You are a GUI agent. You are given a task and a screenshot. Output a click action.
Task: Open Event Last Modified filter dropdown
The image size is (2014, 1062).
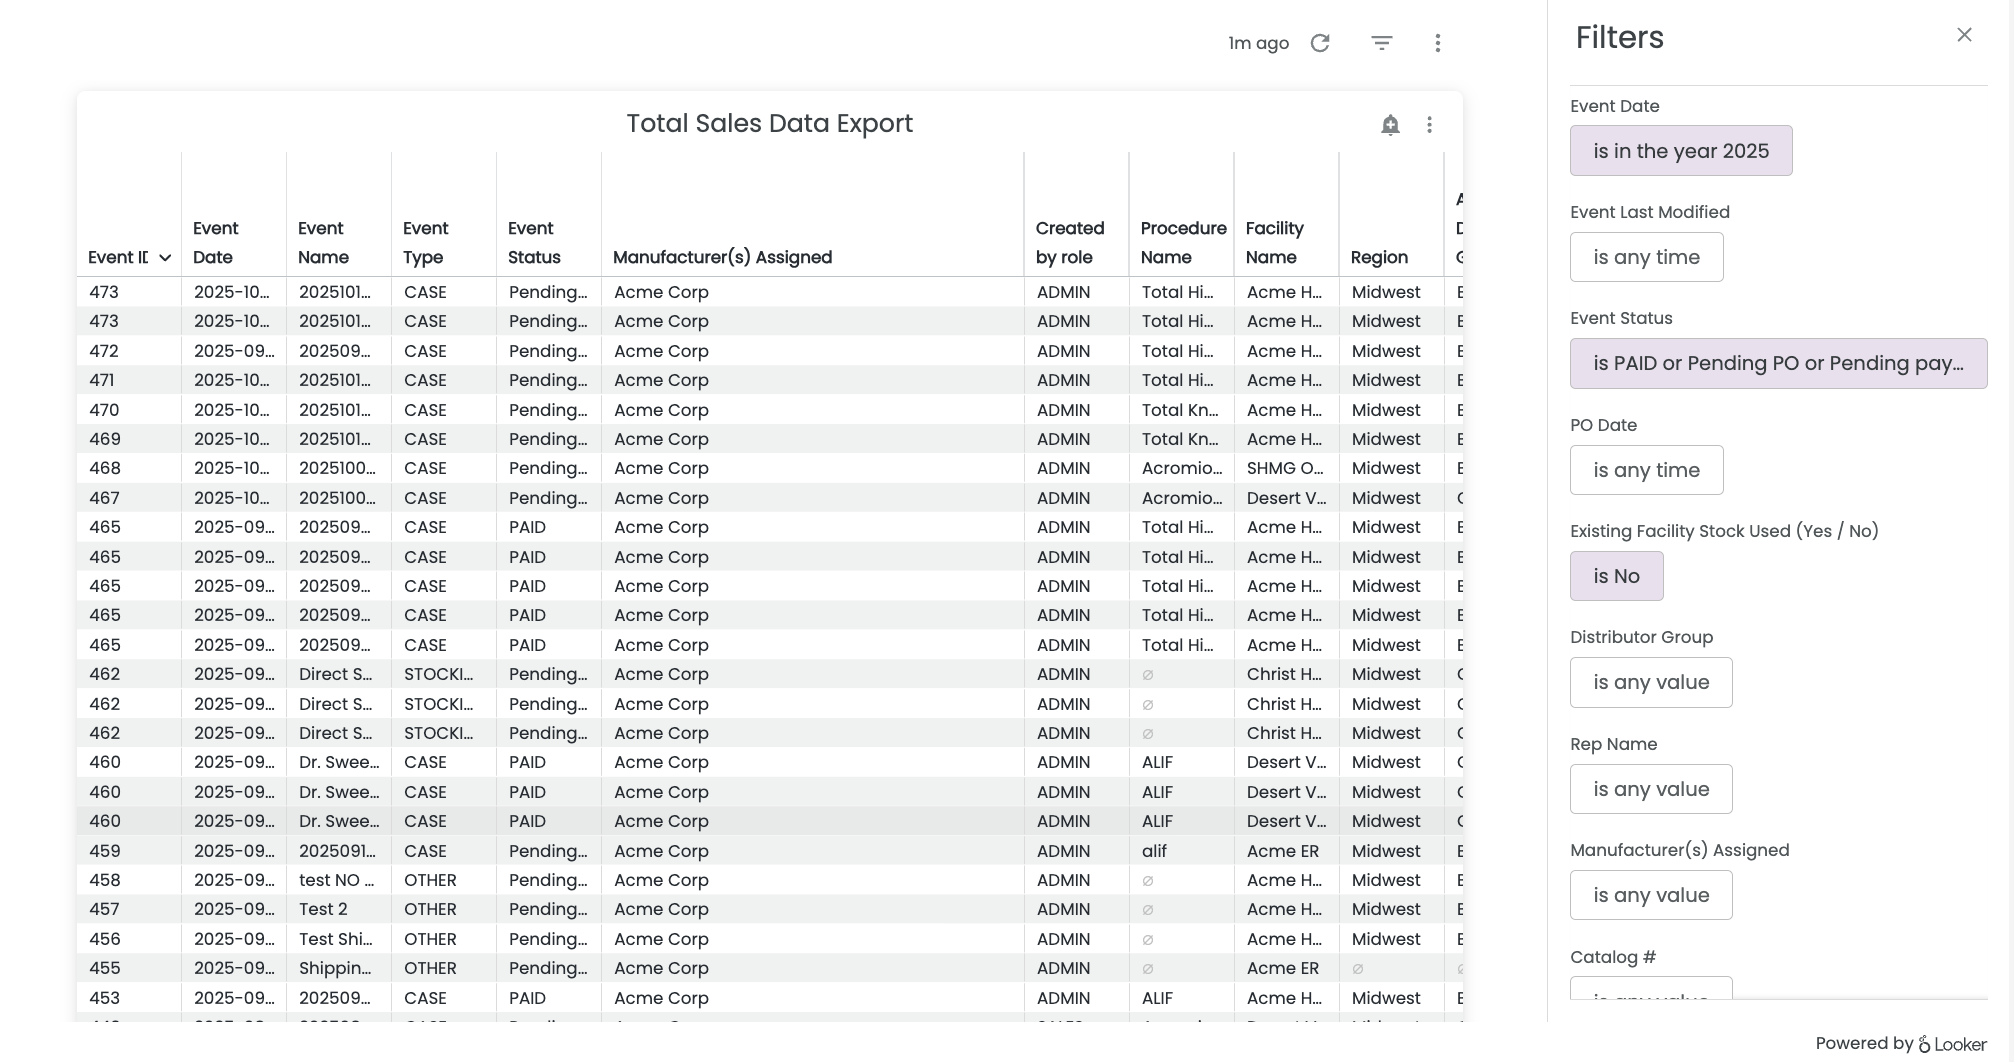click(x=1646, y=257)
